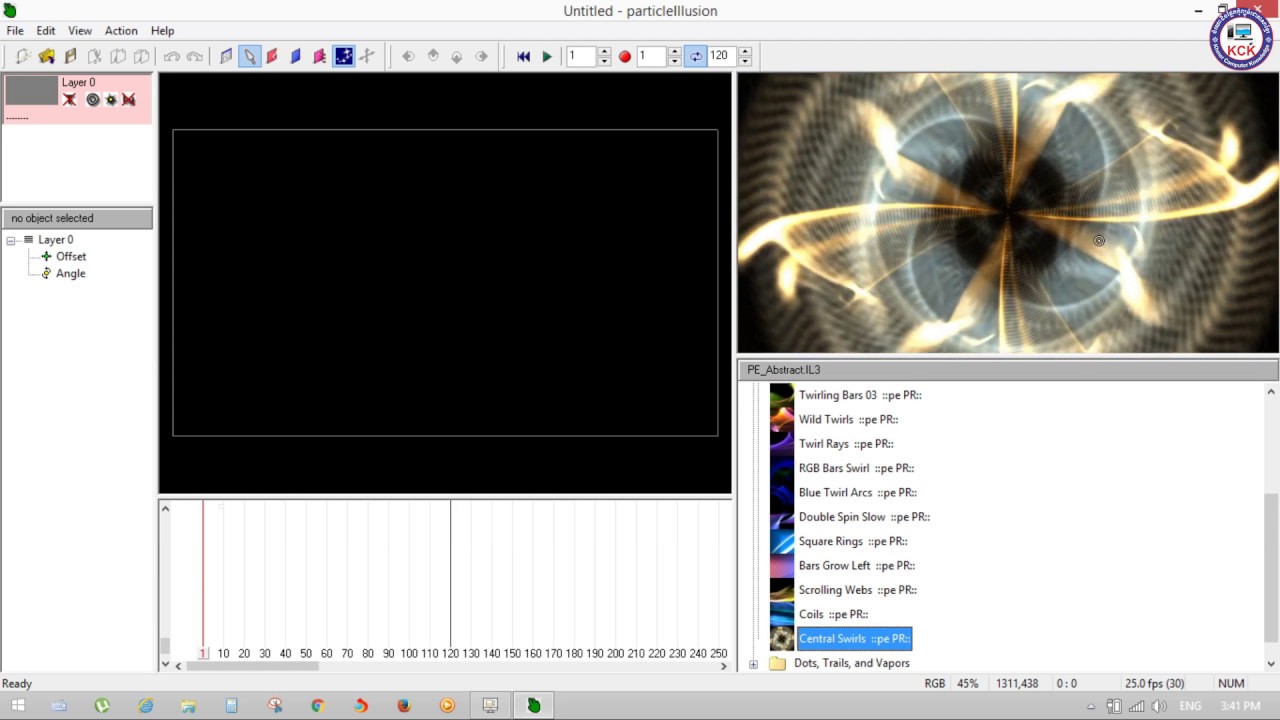
Task: Collapse the Layer 0 tree node
Action: pos(11,240)
